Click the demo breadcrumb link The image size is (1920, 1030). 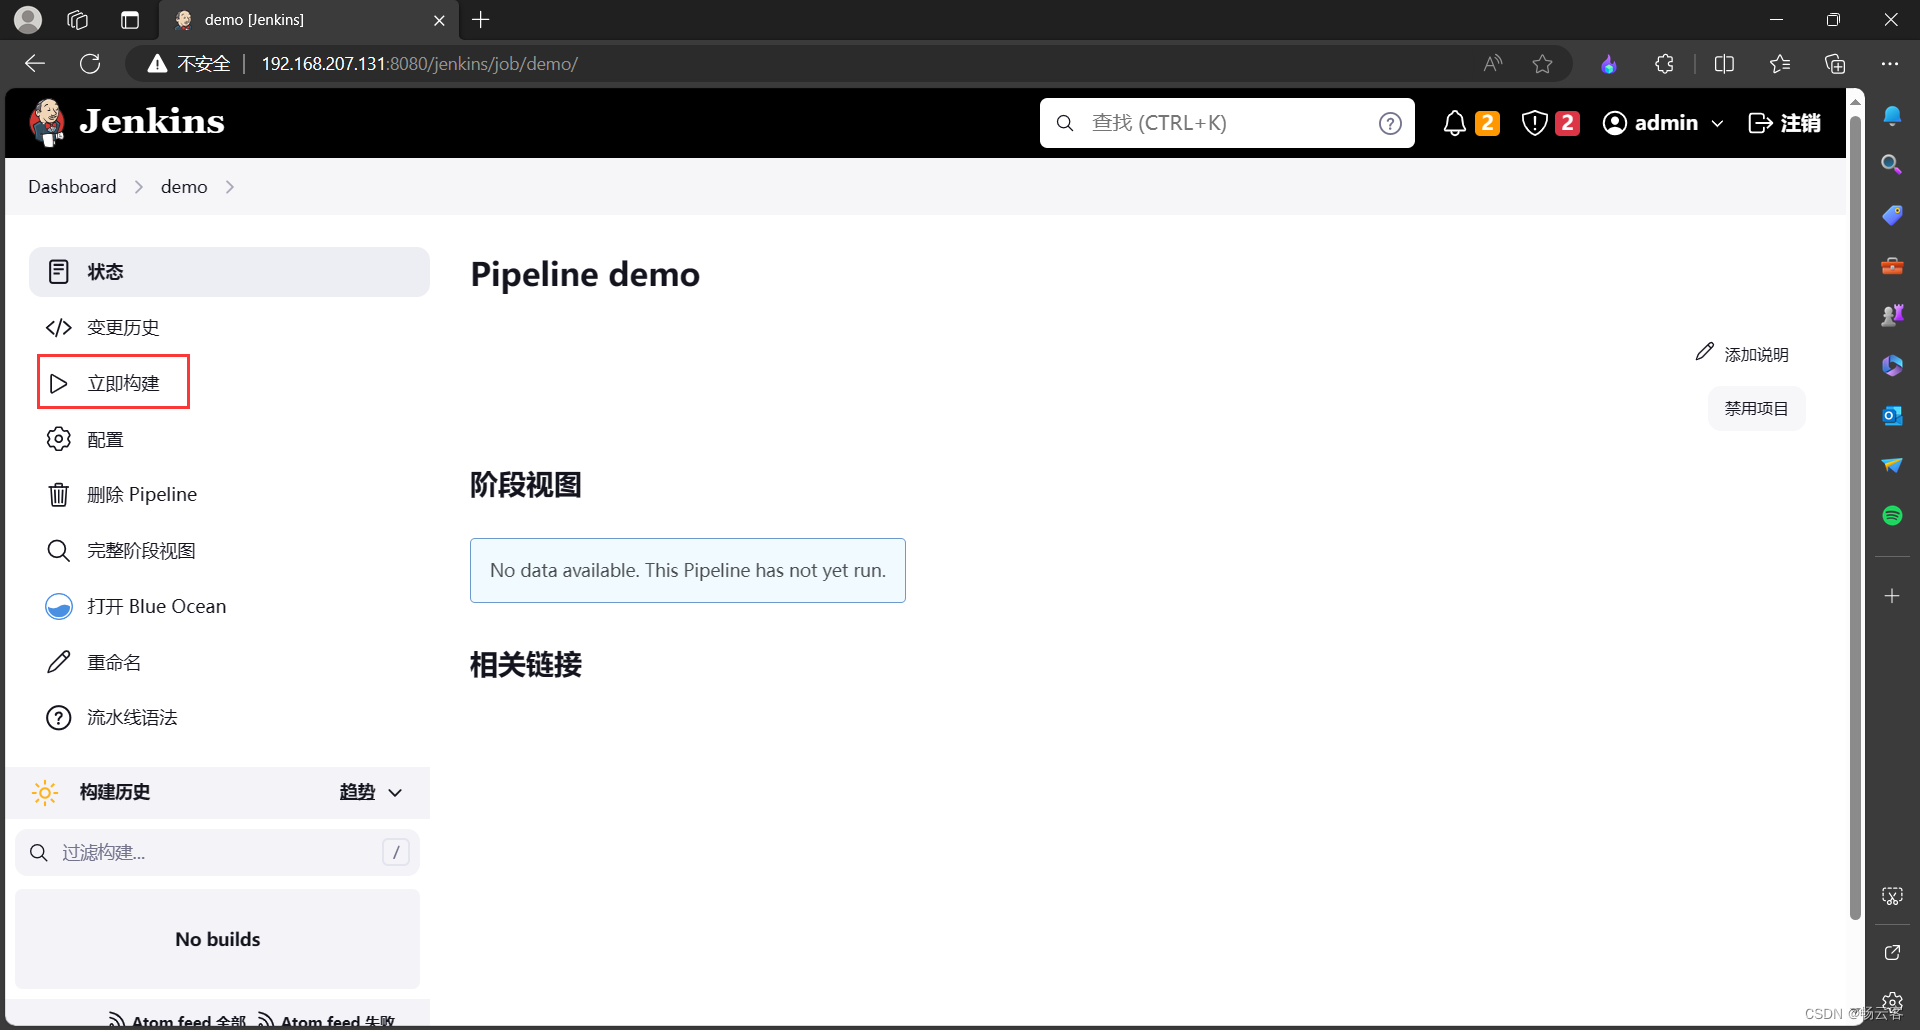(x=184, y=187)
